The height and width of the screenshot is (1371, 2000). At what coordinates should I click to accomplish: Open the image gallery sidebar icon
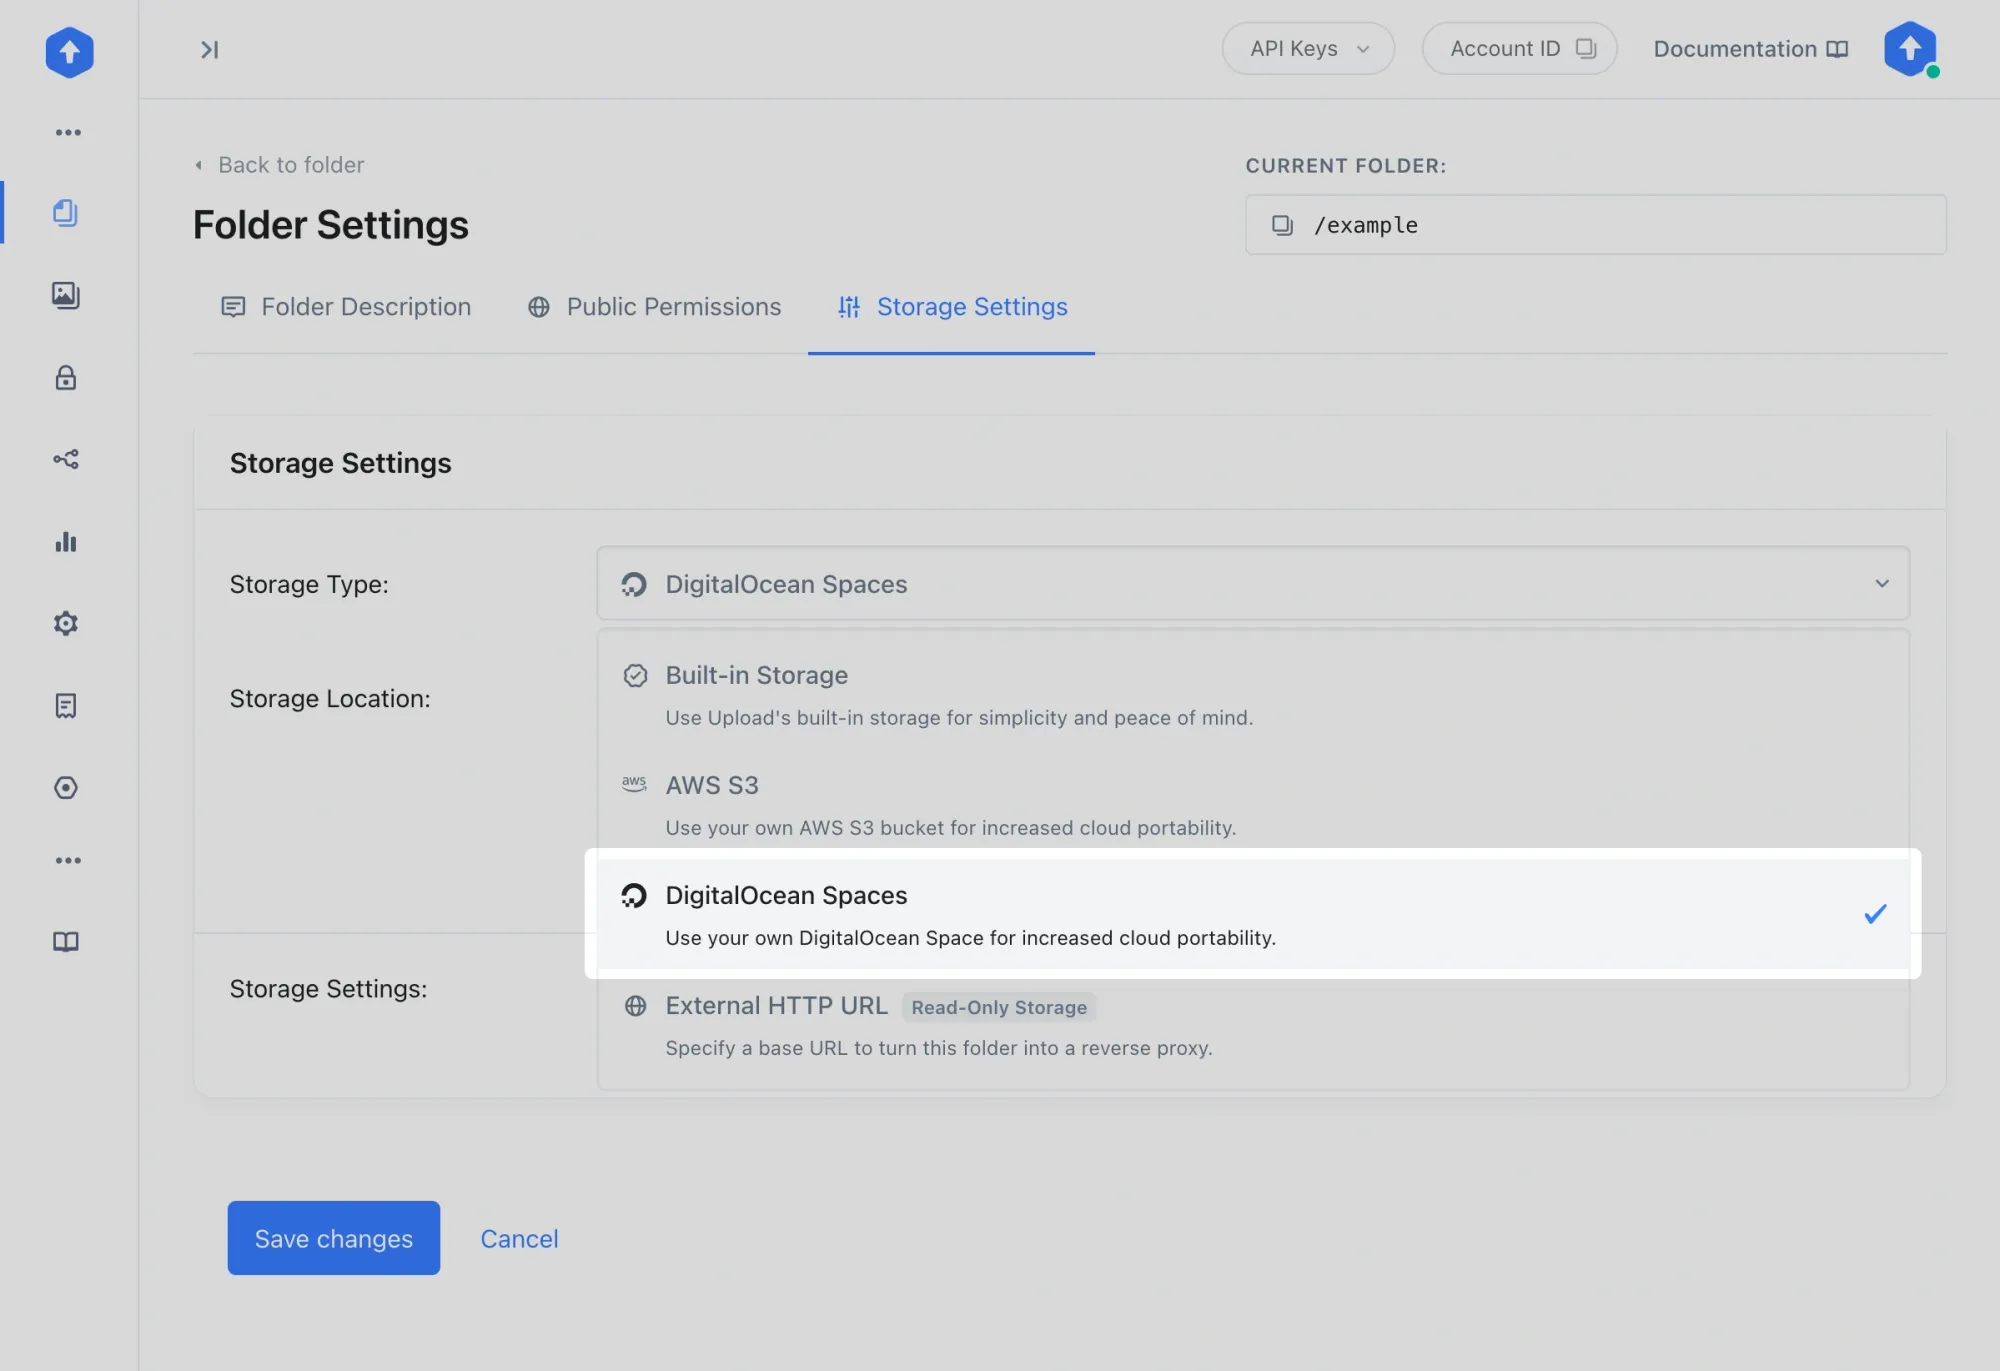(66, 295)
